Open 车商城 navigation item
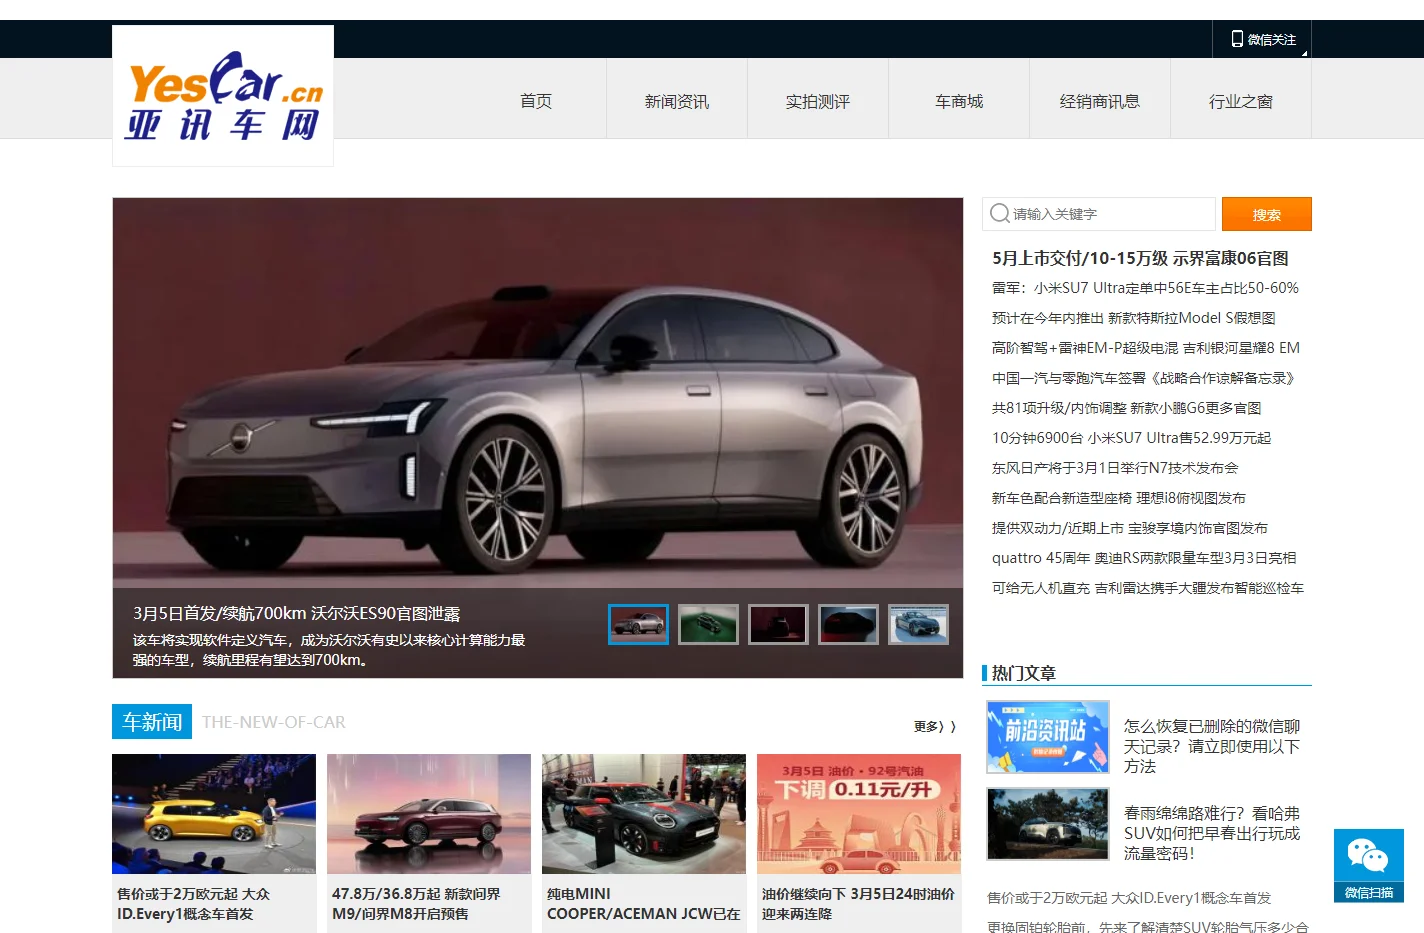The width and height of the screenshot is (1424, 933). point(959,101)
